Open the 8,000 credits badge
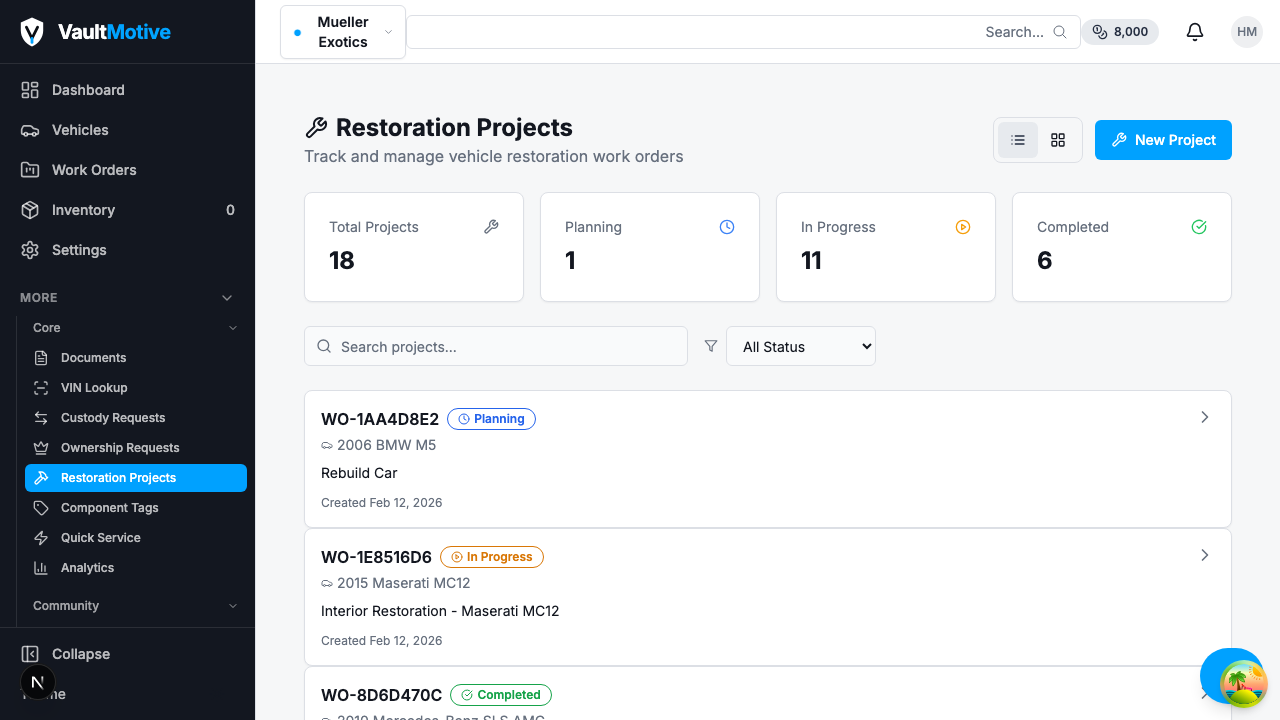The height and width of the screenshot is (720, 1280). tap(1120, 32)
